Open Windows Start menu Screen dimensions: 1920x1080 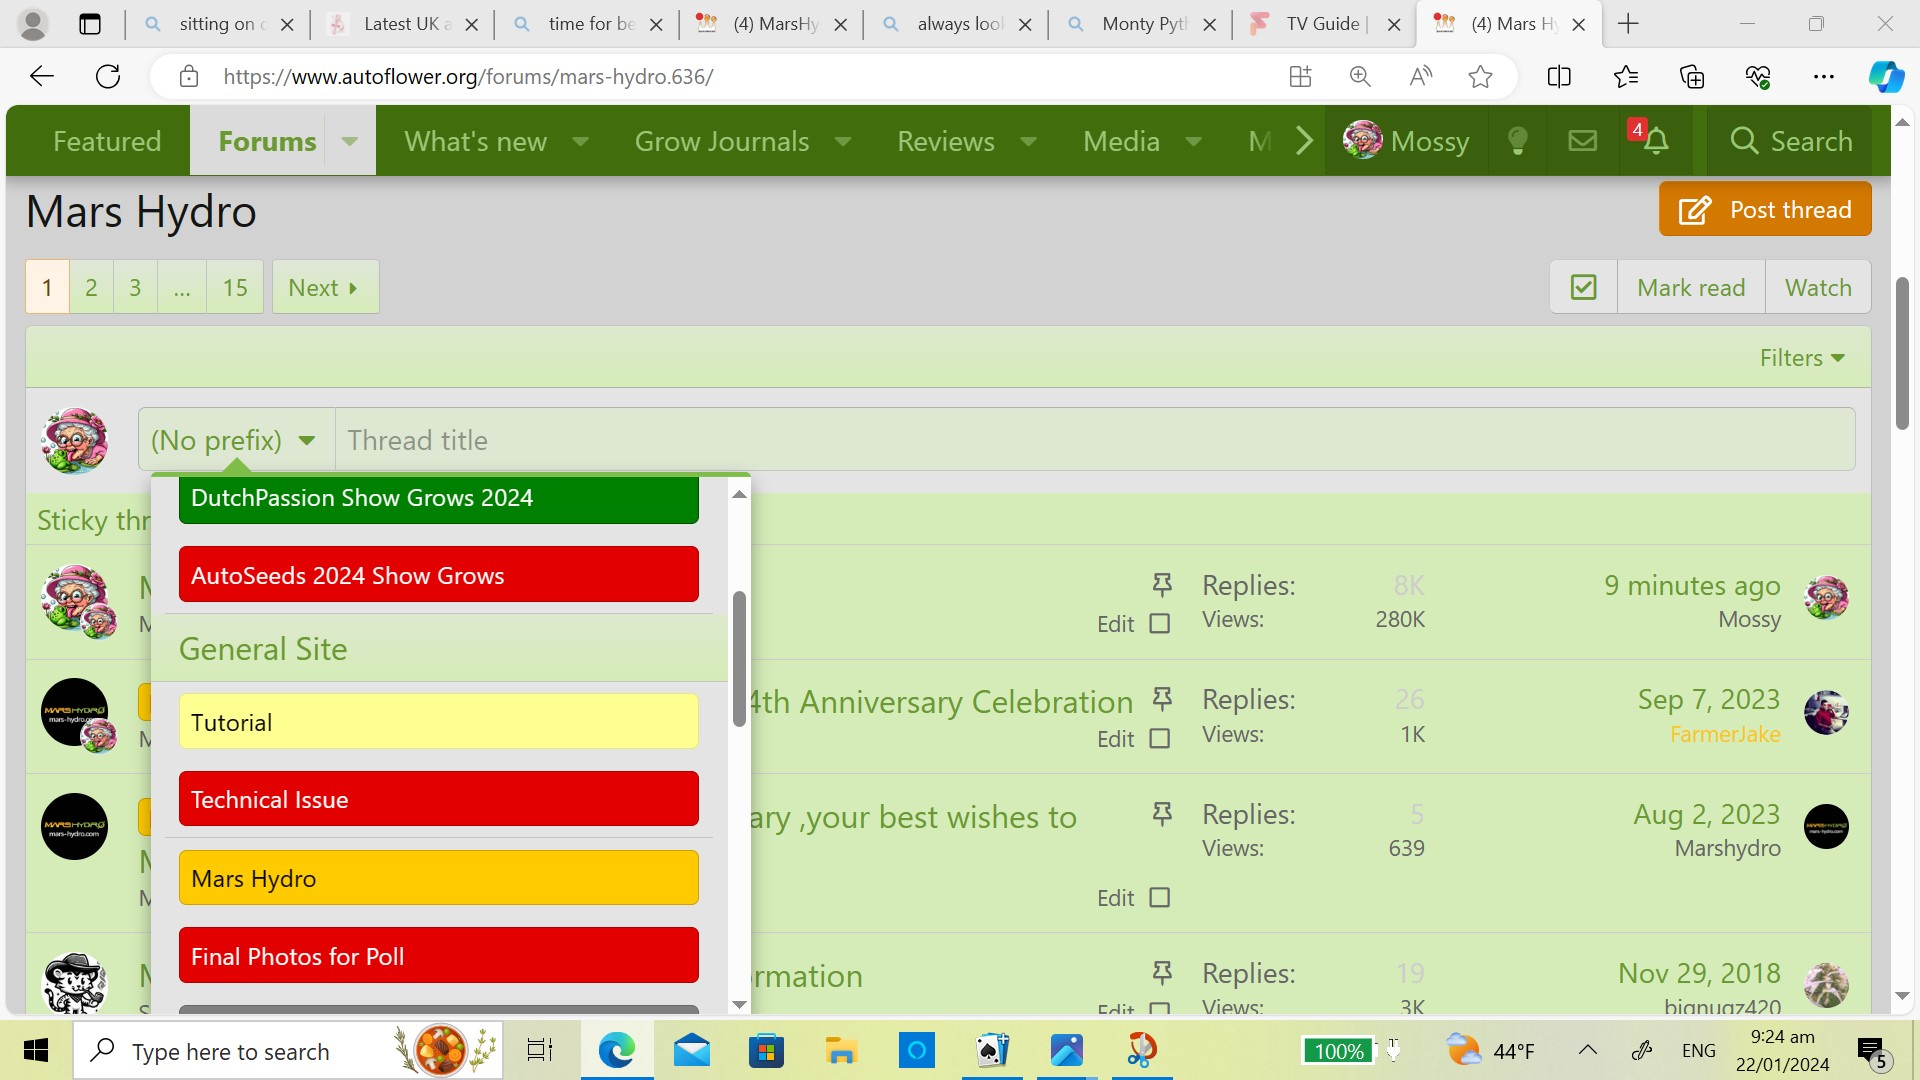point(36,1050)
